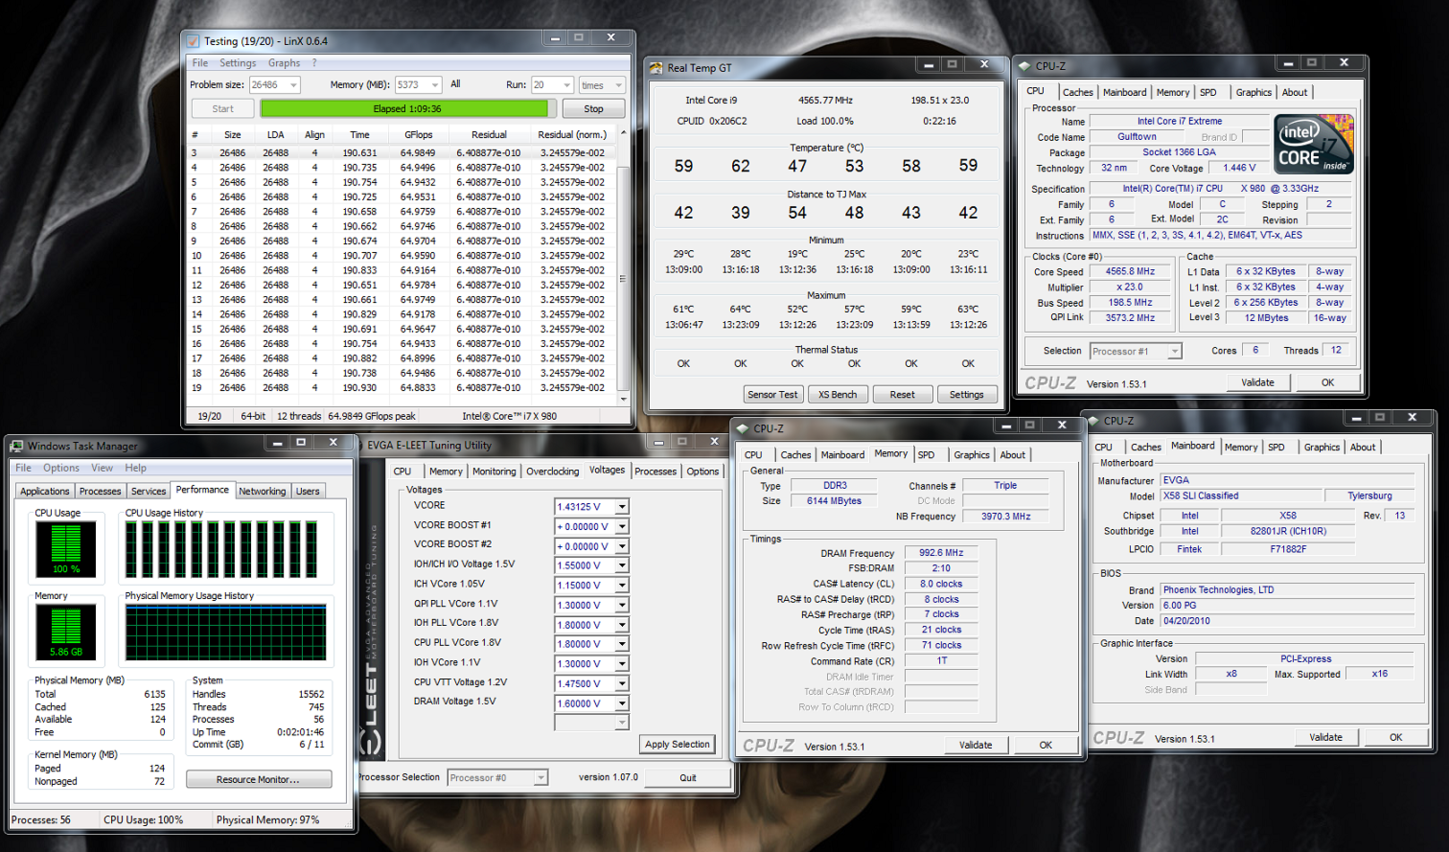Screen dimensions: 1449x852
Task: Open E-LEET Processor Selection dropdown
Action: (x=540, y=777)
